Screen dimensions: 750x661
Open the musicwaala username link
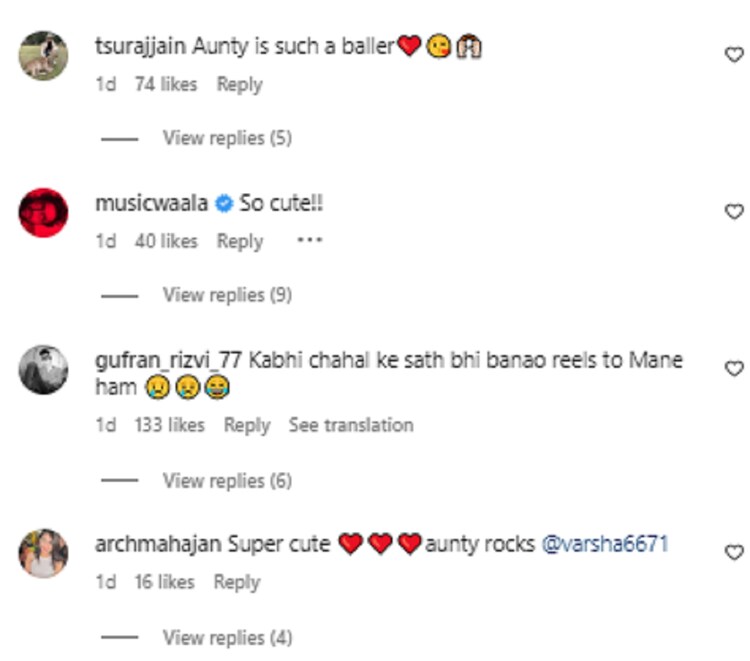(151, 204)
